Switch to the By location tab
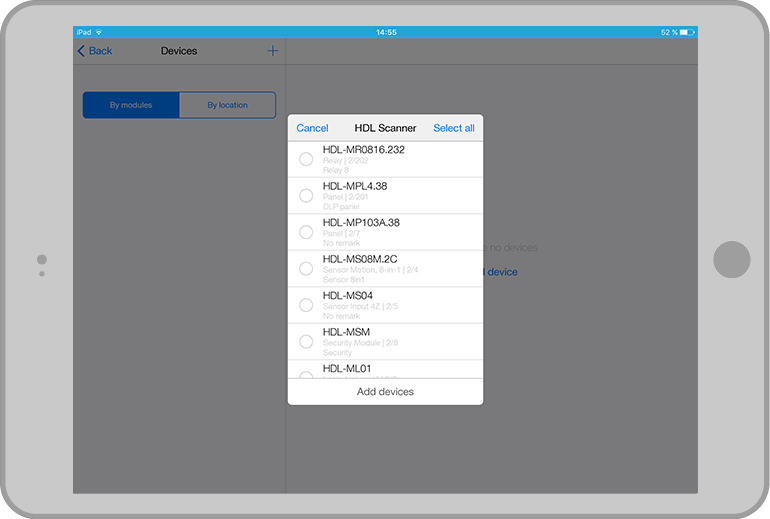Viewport: 770px width, 519px height. pyautogui.click(x=227, y=105)
